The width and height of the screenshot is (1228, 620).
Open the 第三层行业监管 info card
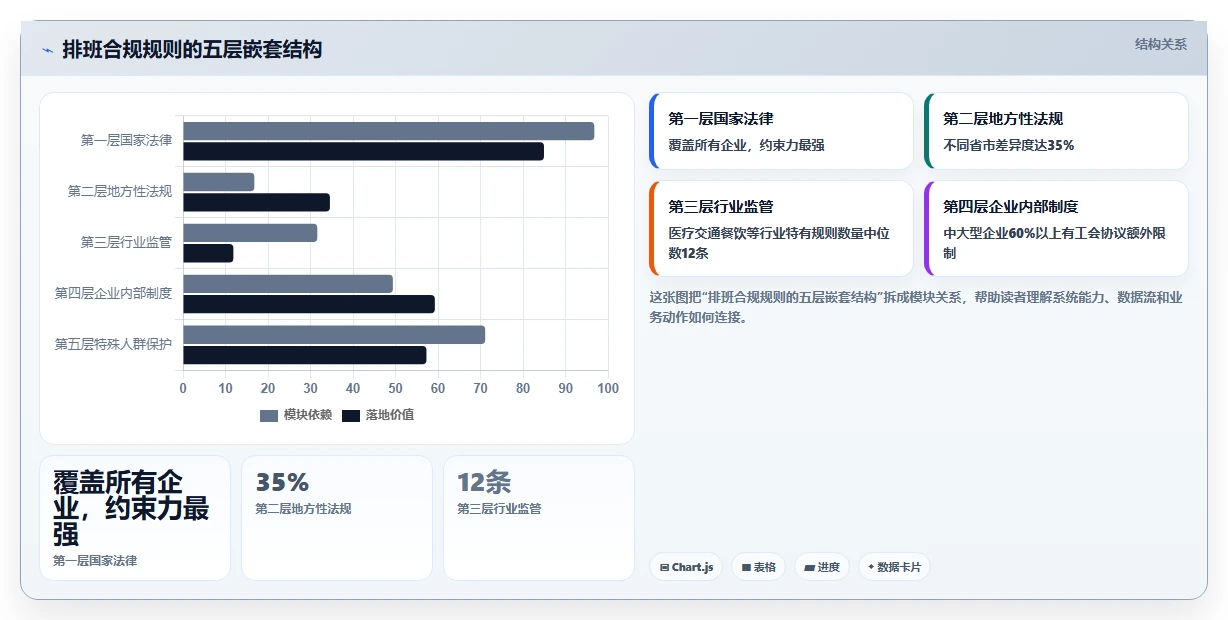(781, 228)
